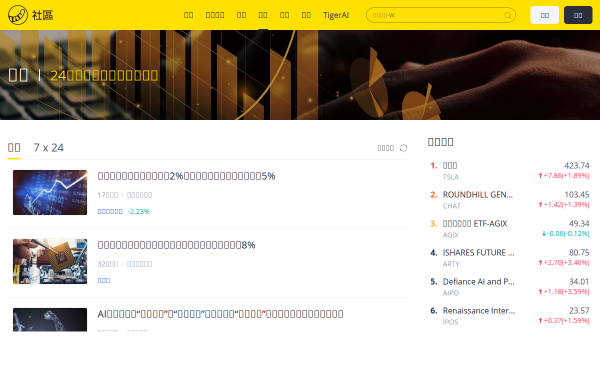Click the AGIX ticker symbol
Screen dimensions: 600x375
[450, 235]
